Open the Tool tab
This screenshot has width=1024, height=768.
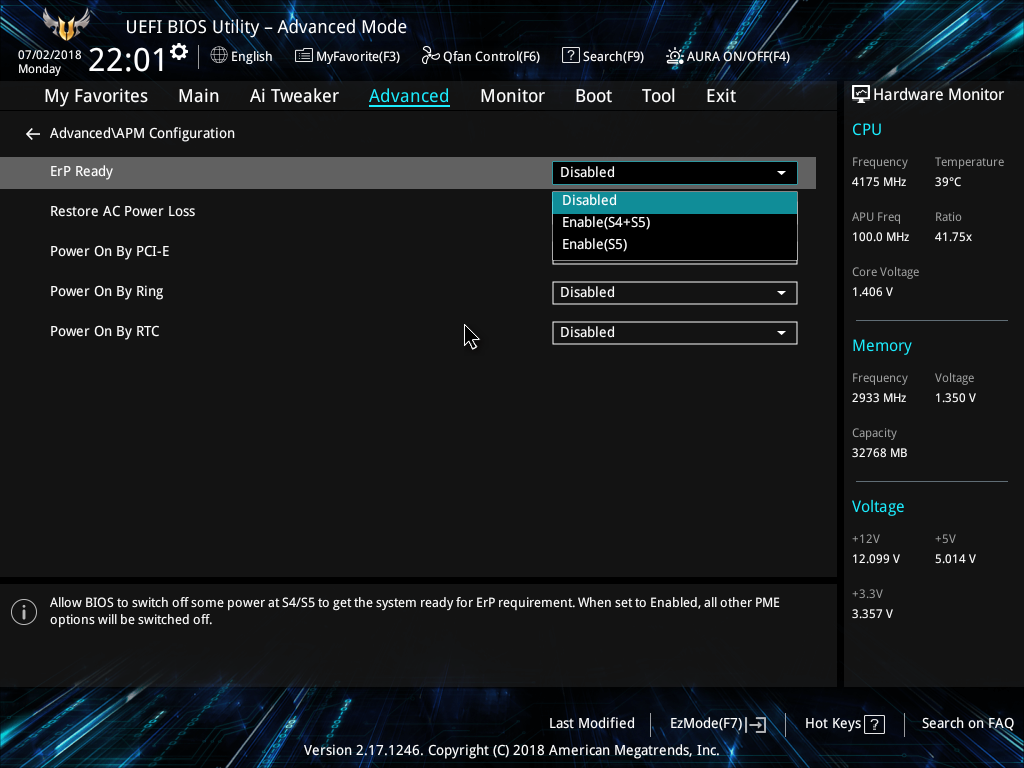658,96
